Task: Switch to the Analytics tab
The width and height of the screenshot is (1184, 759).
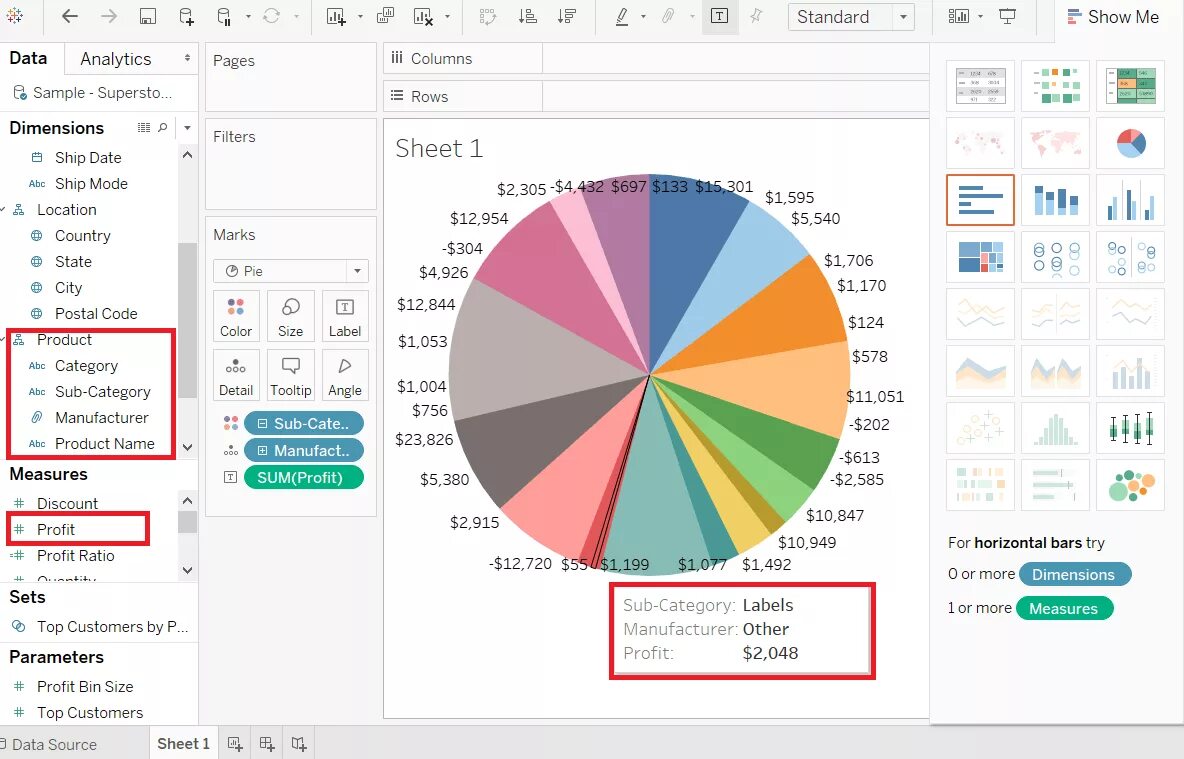Action: [x=116, y=59]
